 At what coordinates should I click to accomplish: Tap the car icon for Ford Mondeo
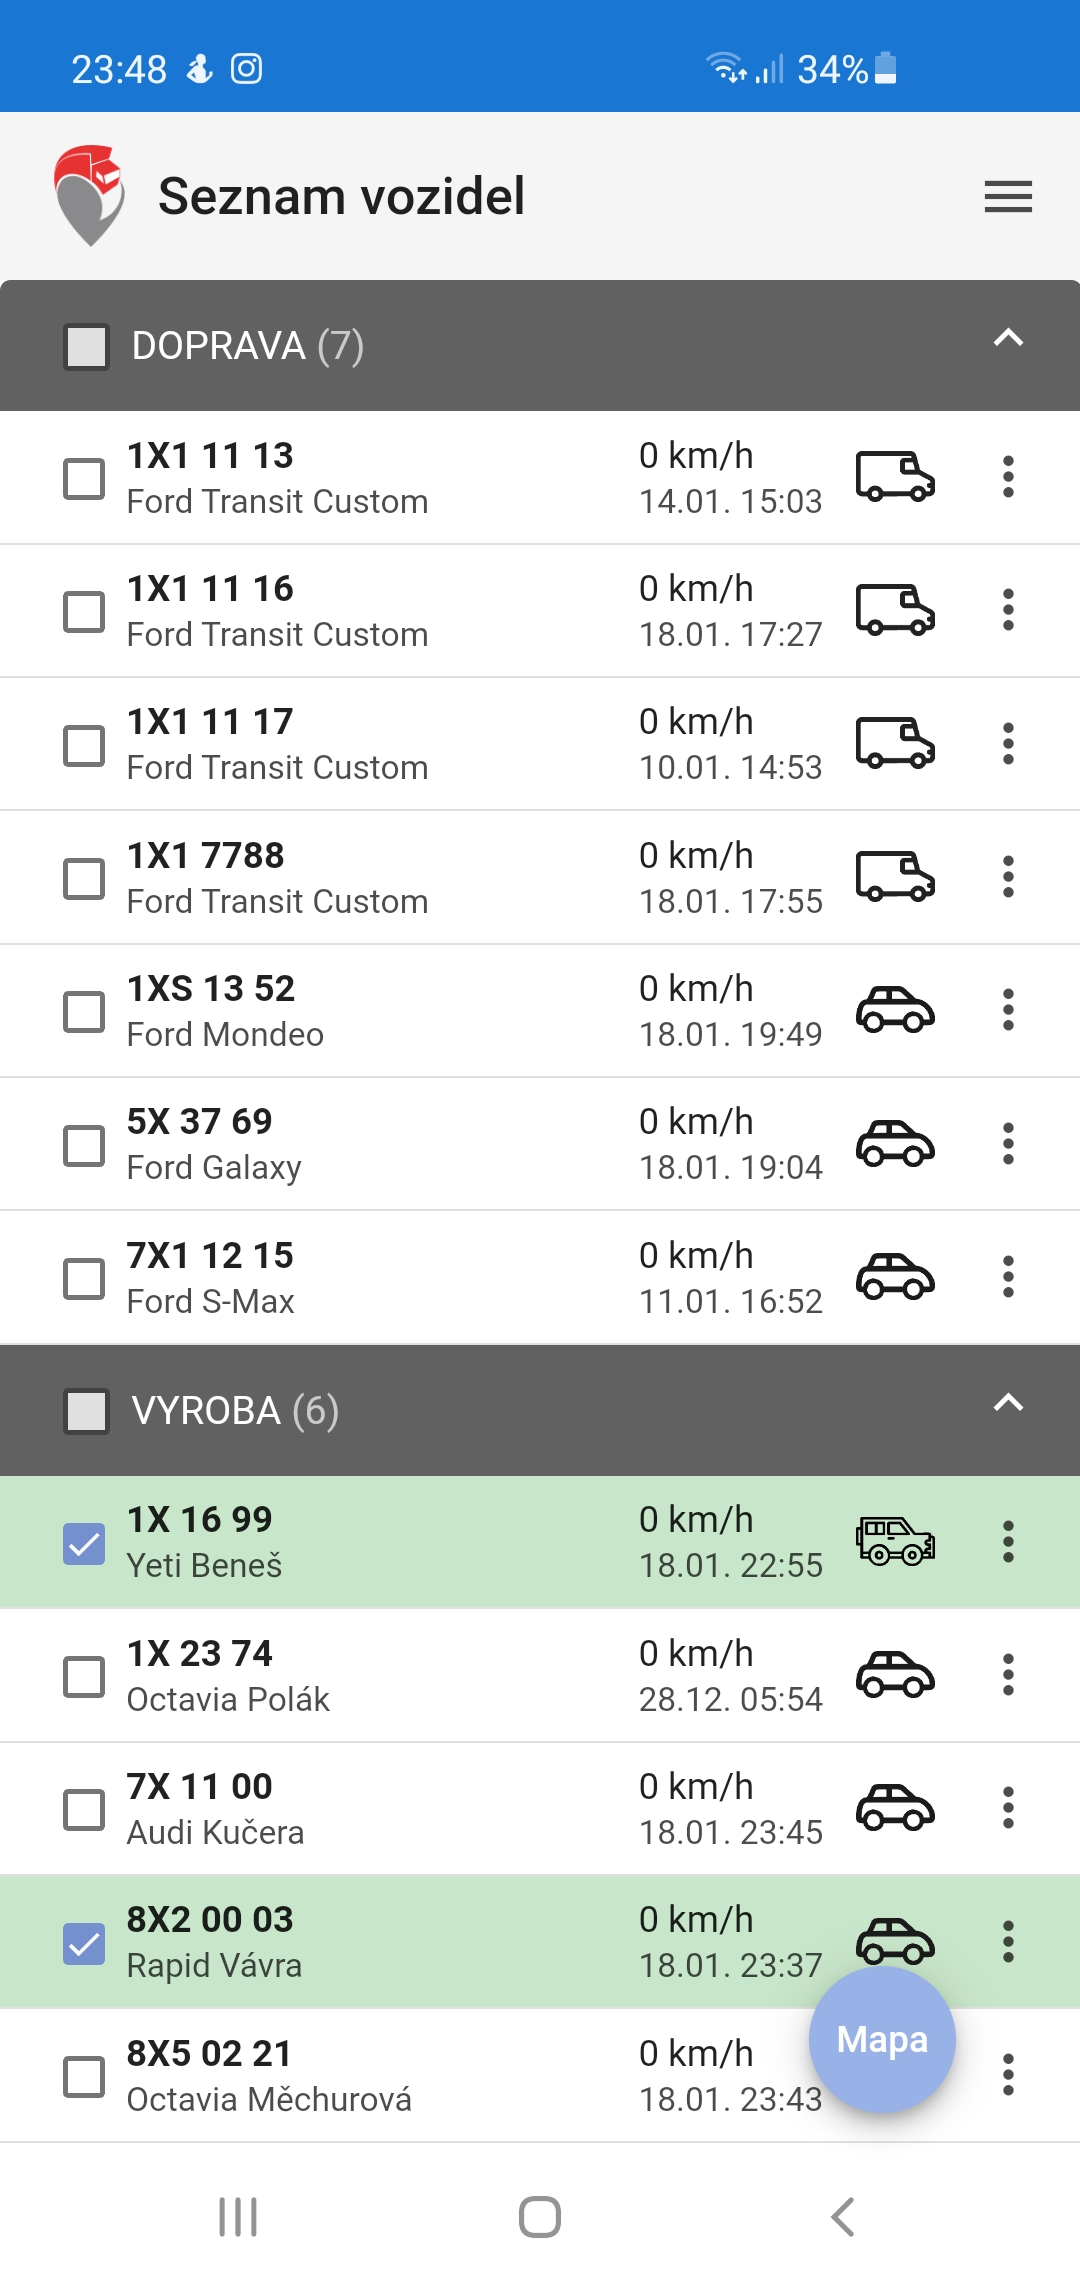pyautogui.click(x=895, y=1010)
